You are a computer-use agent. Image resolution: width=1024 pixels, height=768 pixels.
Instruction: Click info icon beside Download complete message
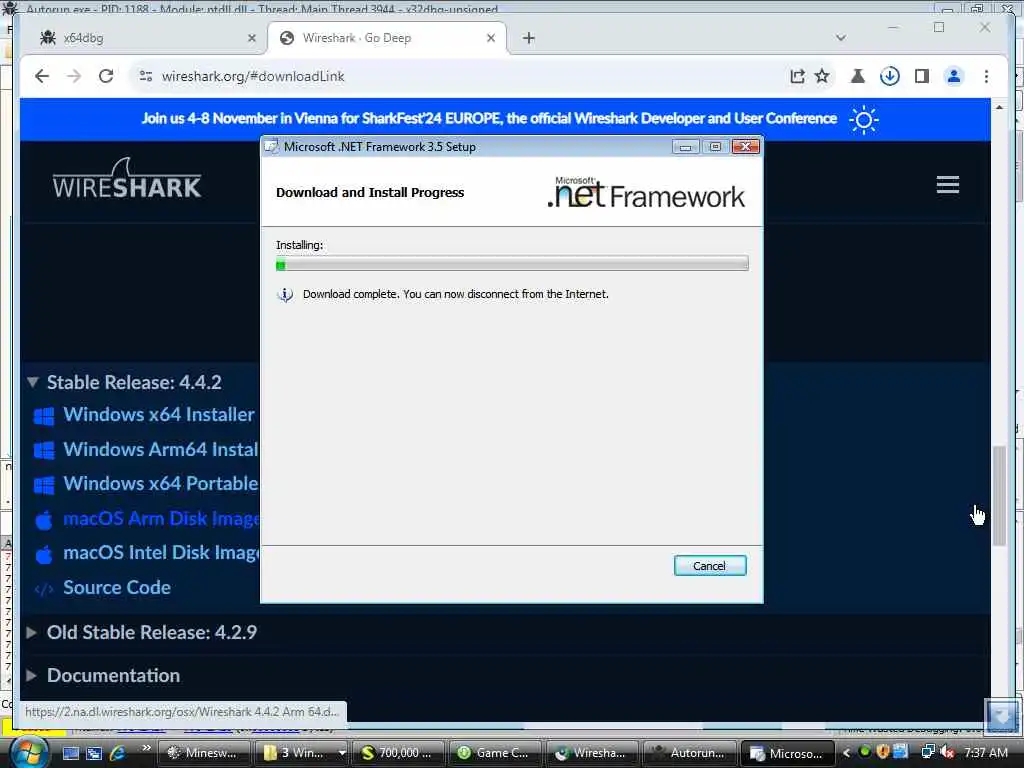[285, 295]
